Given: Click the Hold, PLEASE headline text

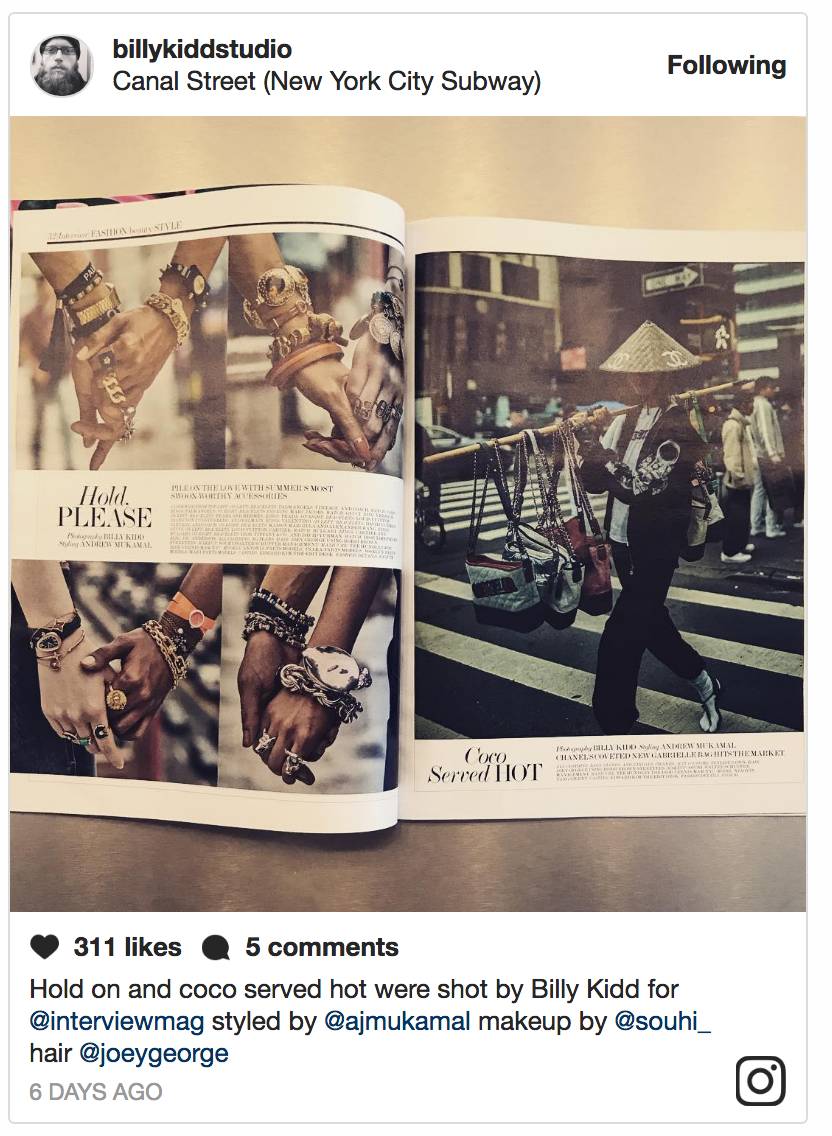Looking at the screenshot, I should (x=105, y=508).
